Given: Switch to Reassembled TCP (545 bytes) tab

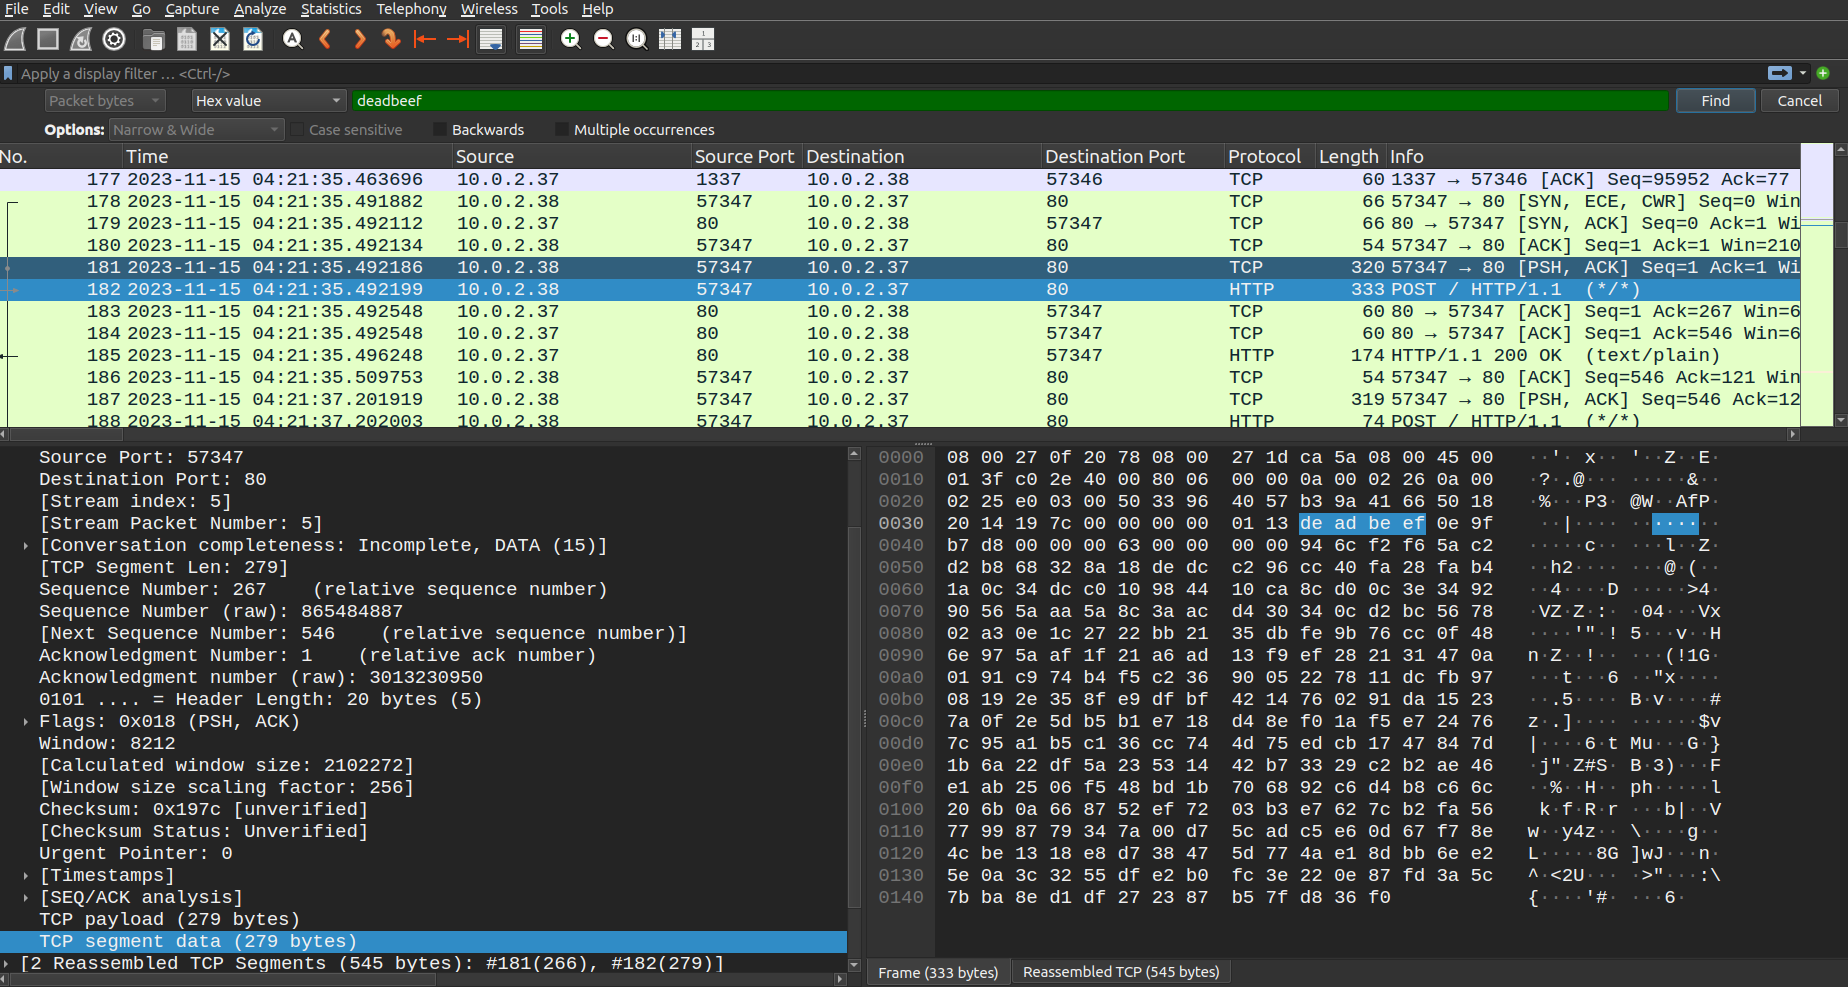Looking at the screenshot, I should pos(1121,972).
